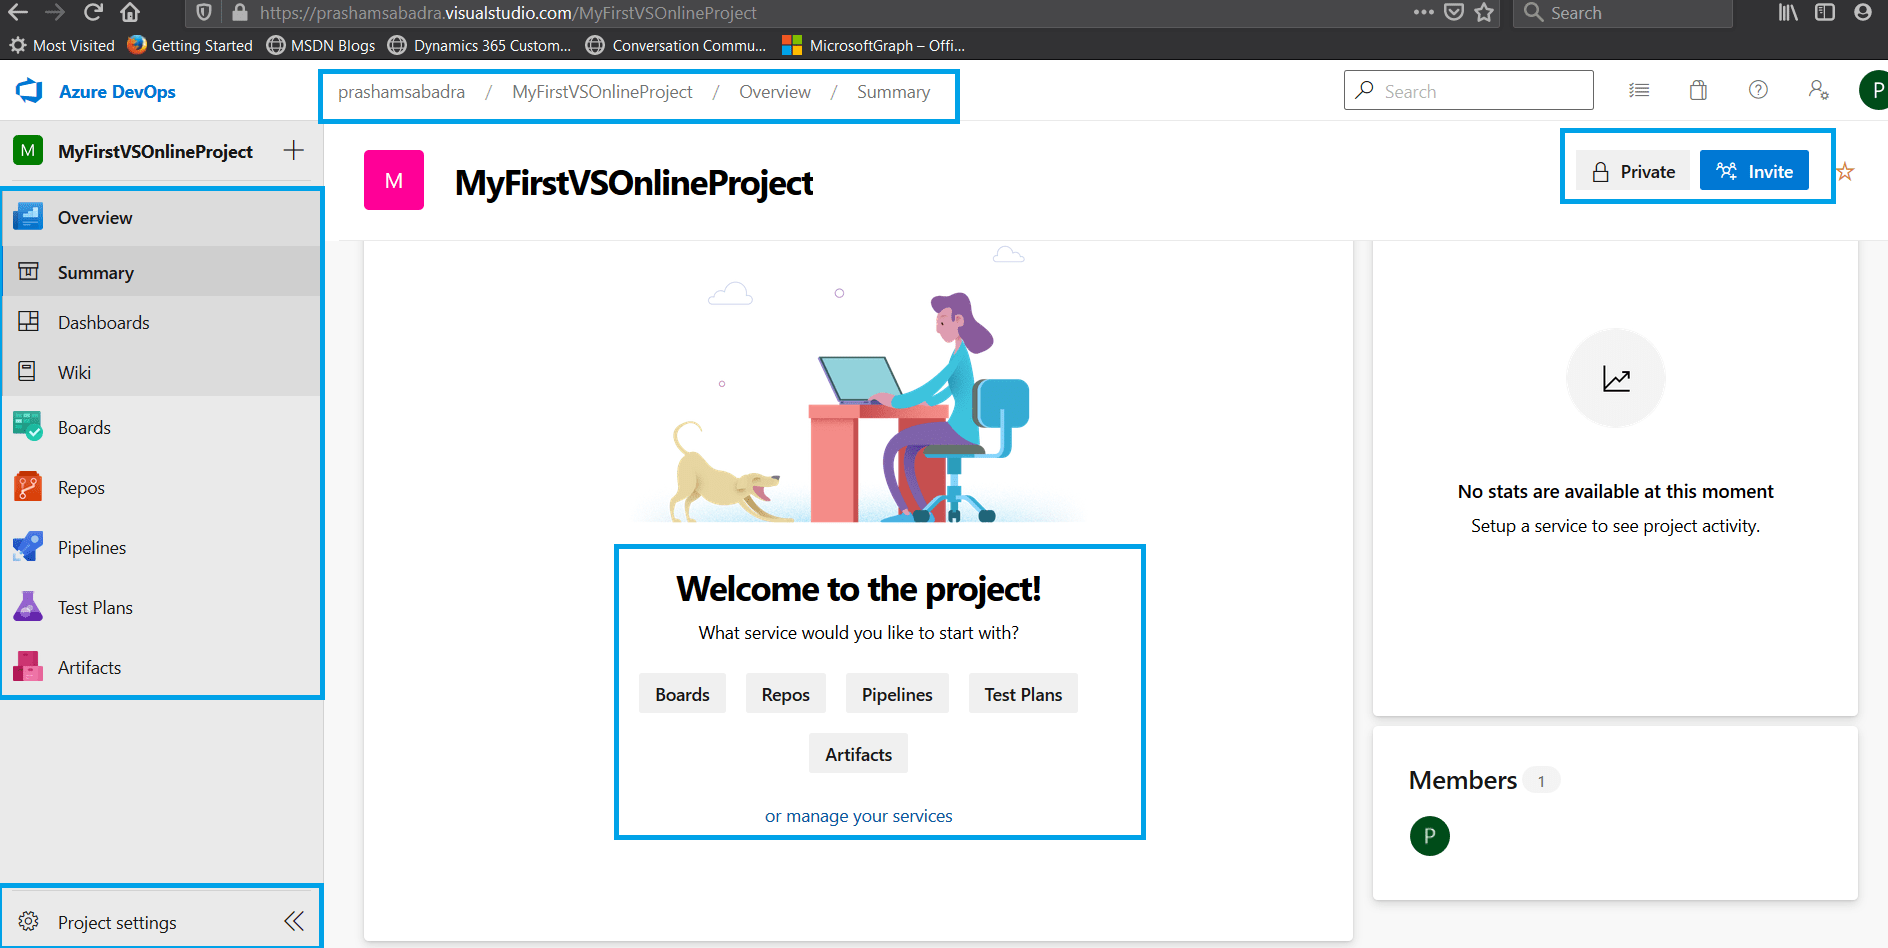This screenshot has height=948, width=1888.
Task: Click the tracking protection shield icon
Action: click(204, 12)
